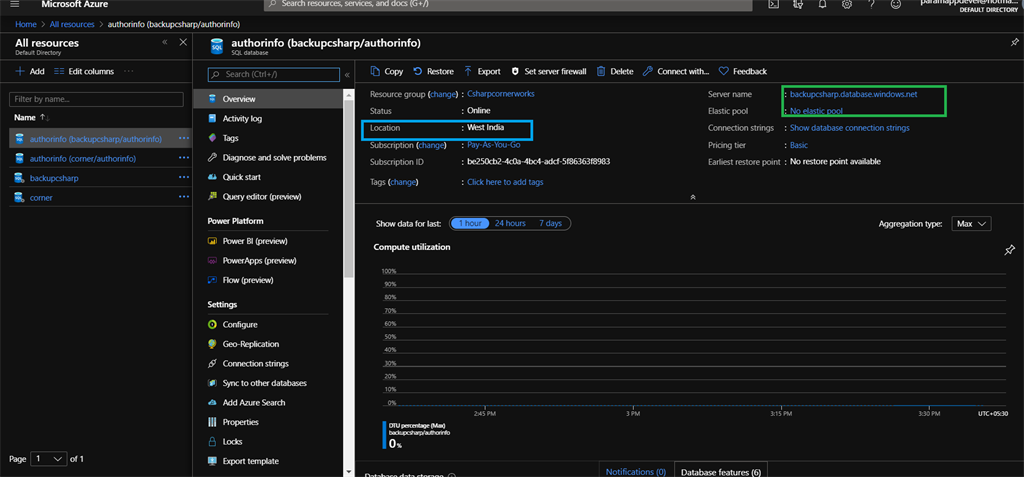Viewport: 1024px width, 477px height.
Task: Click the Delete trash icon
Action: 601,71
